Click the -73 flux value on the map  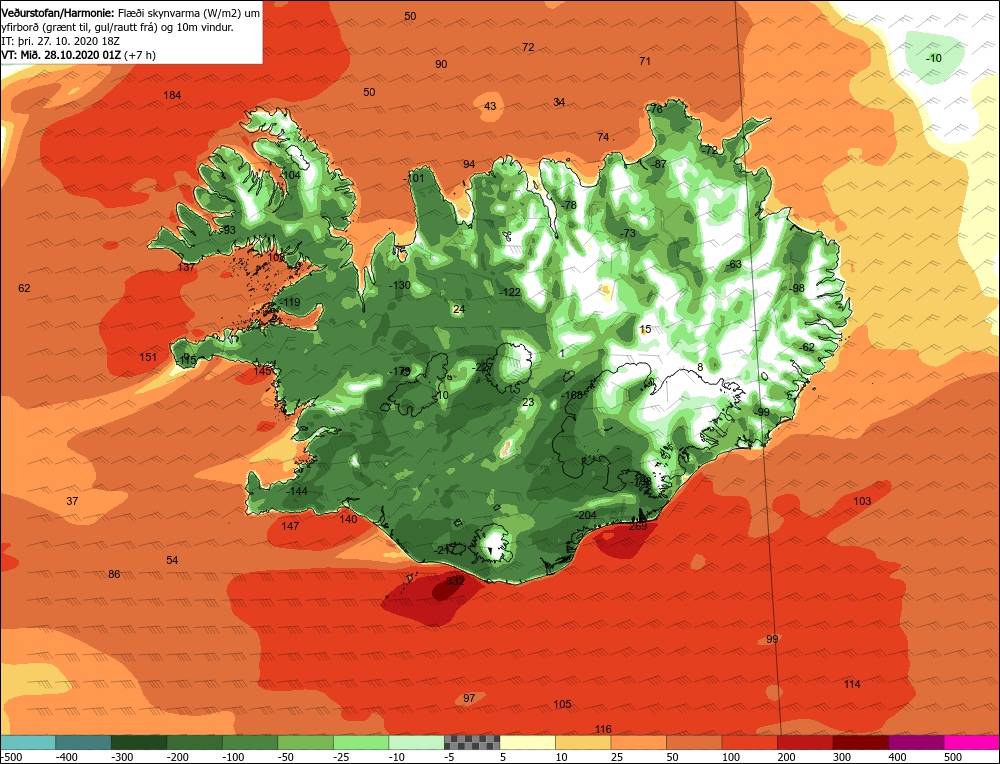point(628,233)
